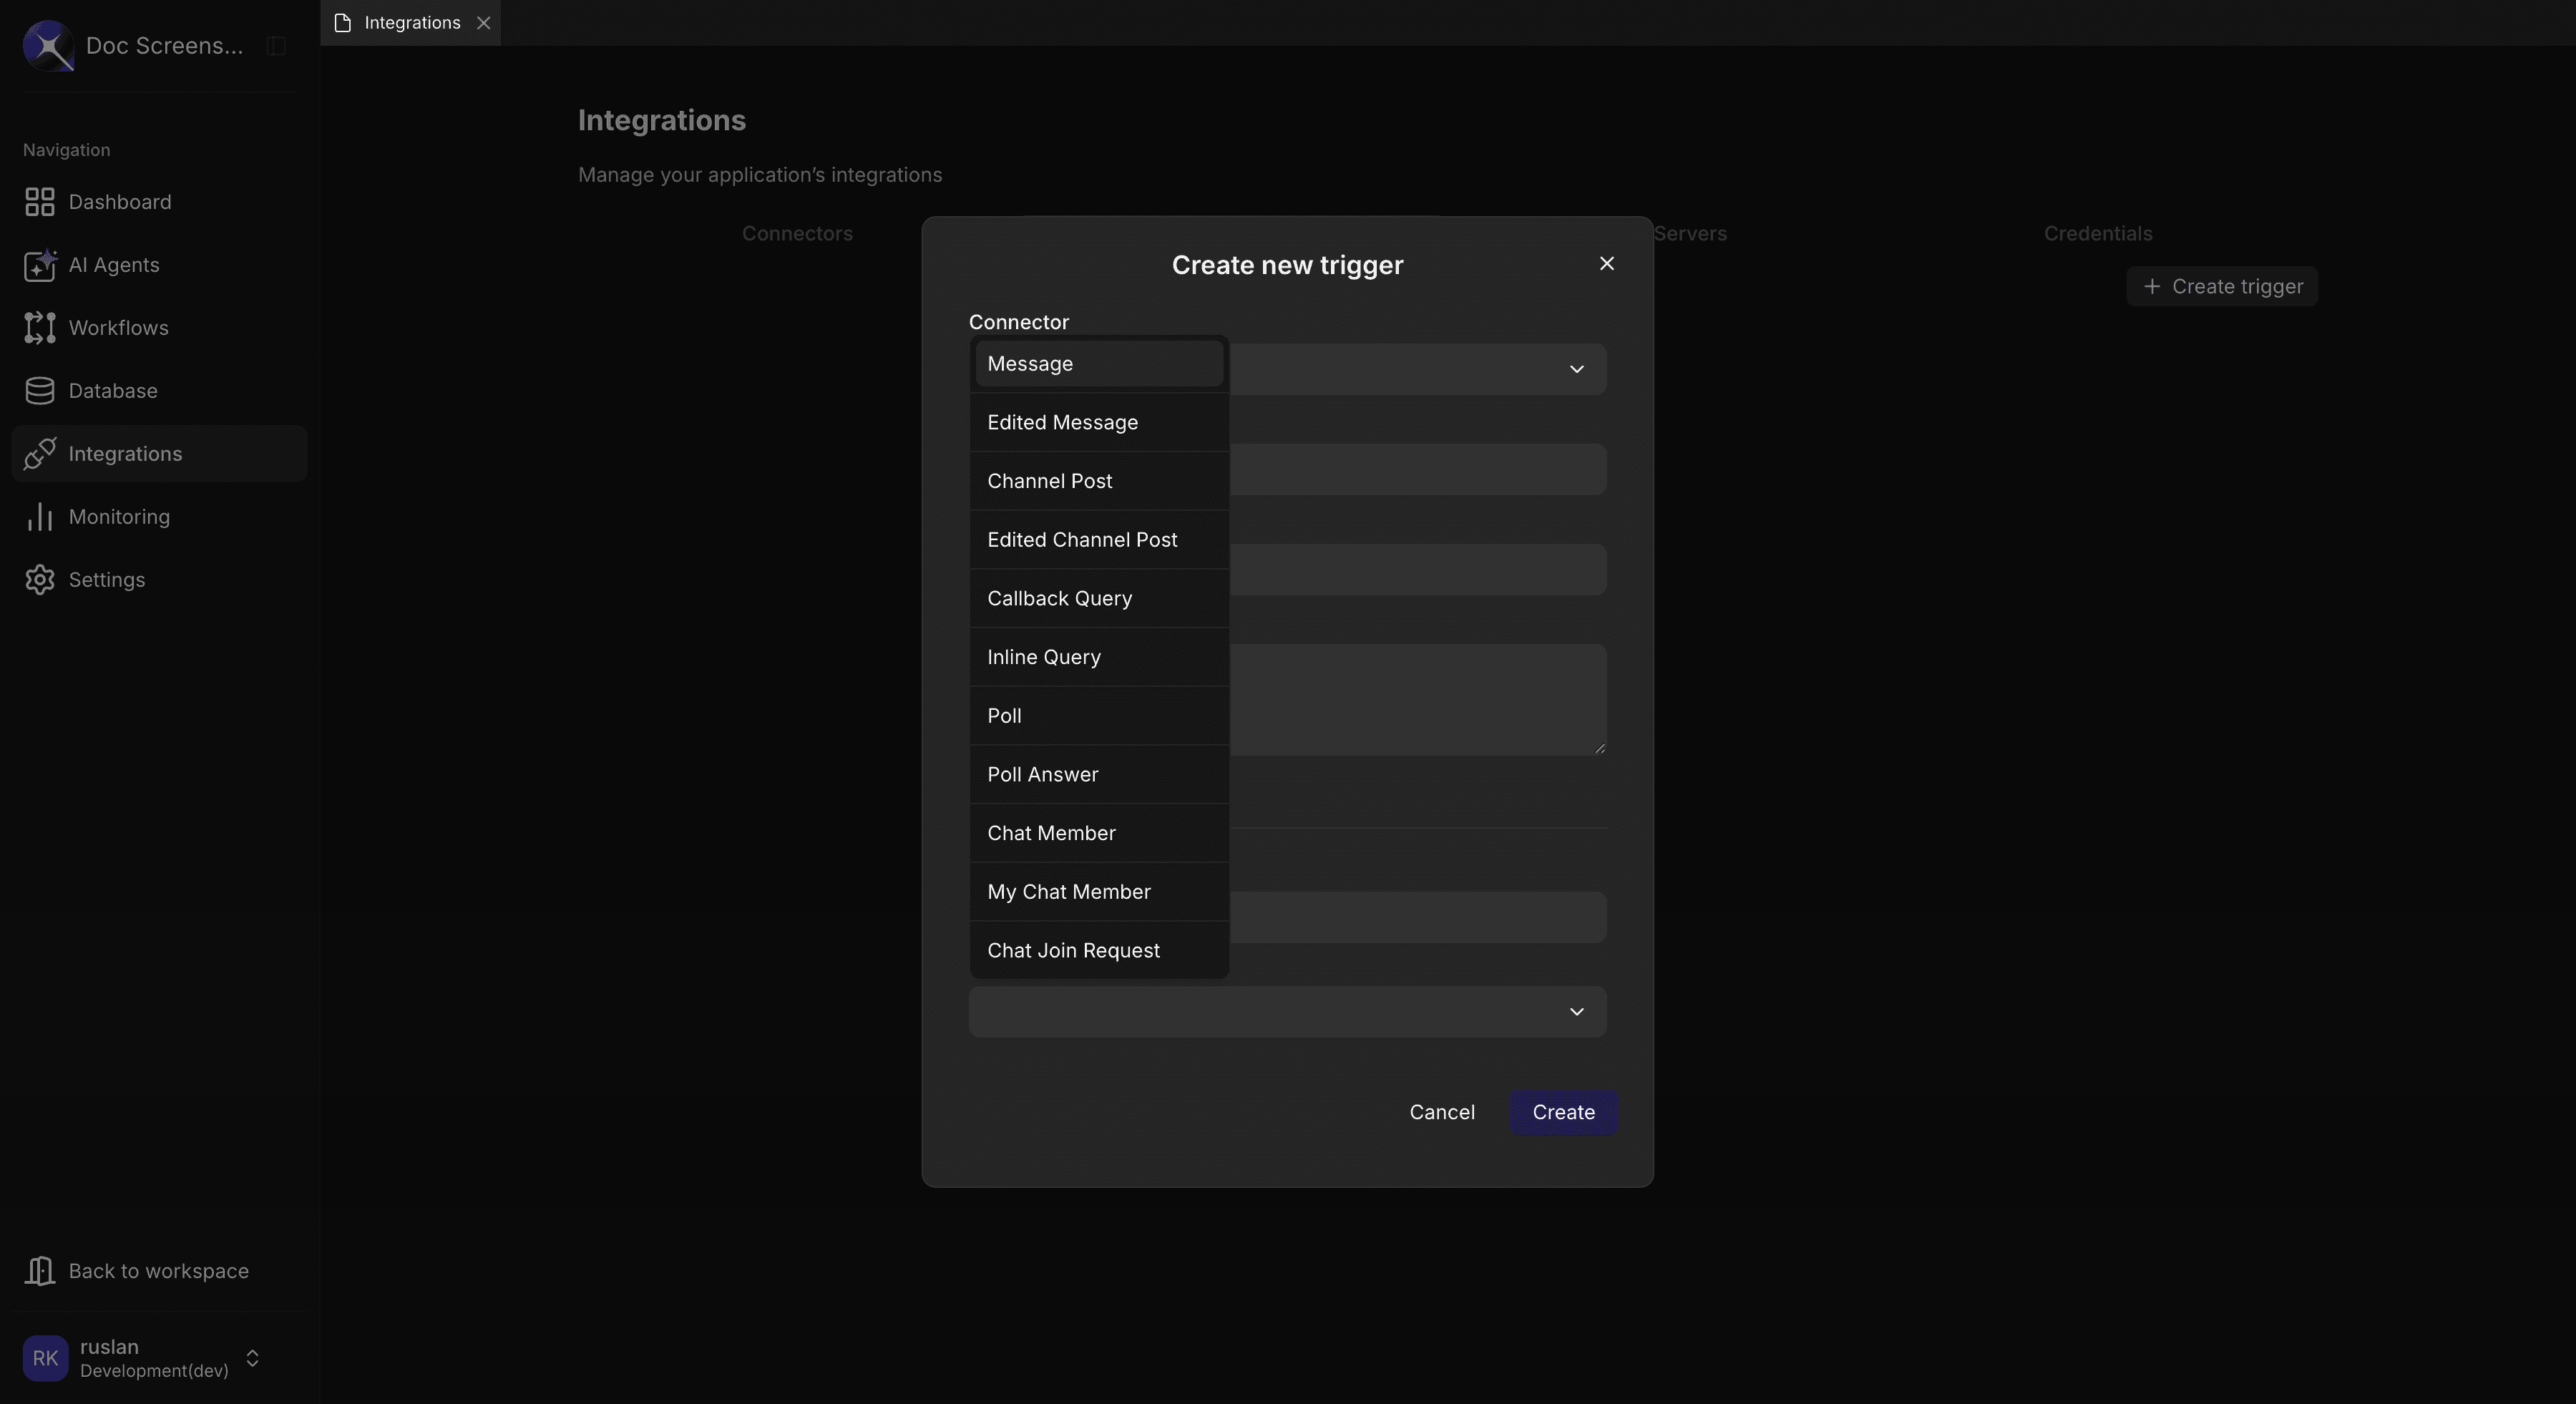2576x1404 pixels.
Task: Open the bottom dropdown in the trigger dialog
Action: [1576, 1012]
